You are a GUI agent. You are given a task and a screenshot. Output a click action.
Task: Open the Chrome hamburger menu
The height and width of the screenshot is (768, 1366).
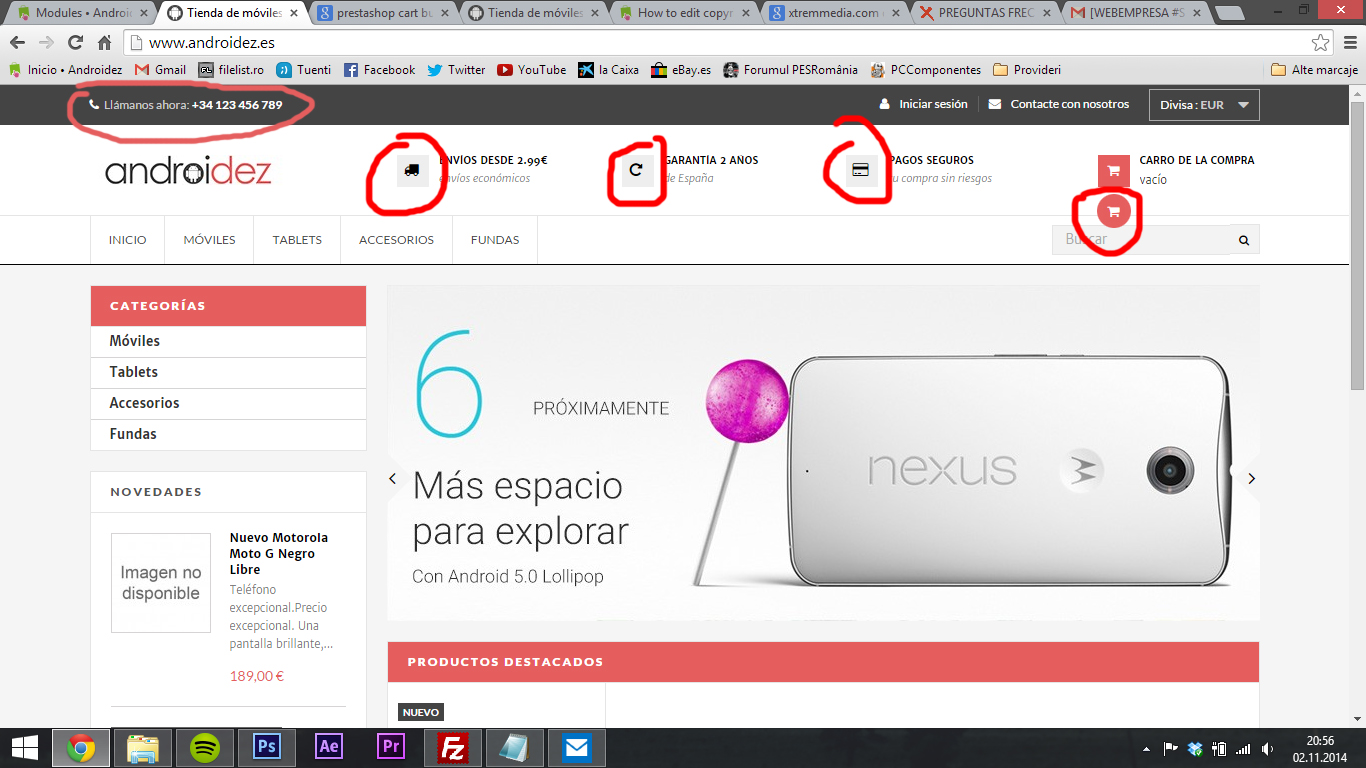[1348, 43]
